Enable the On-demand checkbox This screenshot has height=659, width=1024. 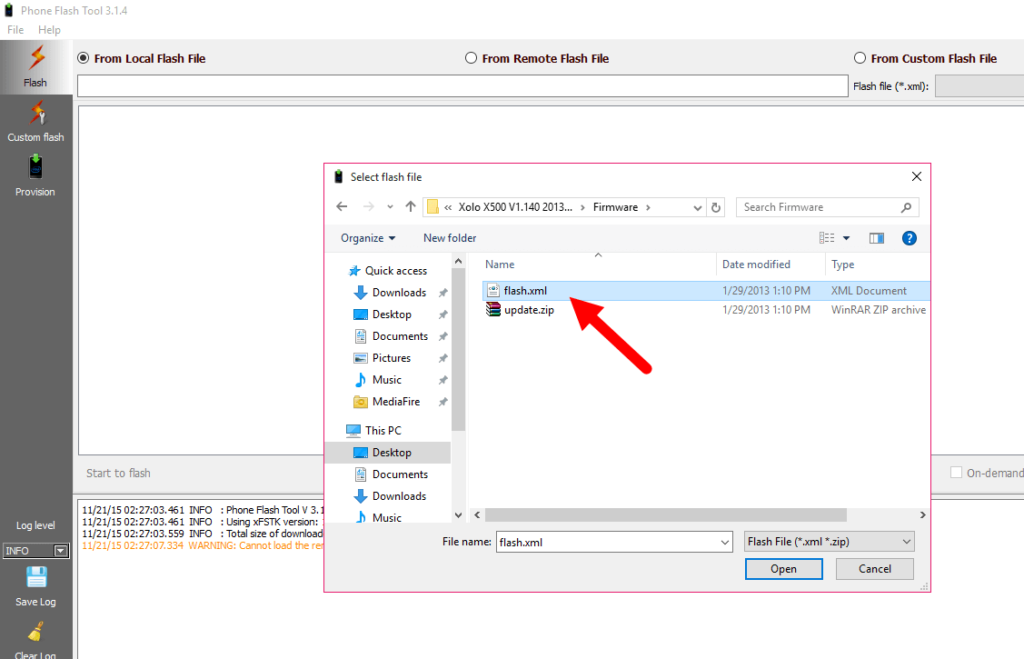[x=956, y=472]
